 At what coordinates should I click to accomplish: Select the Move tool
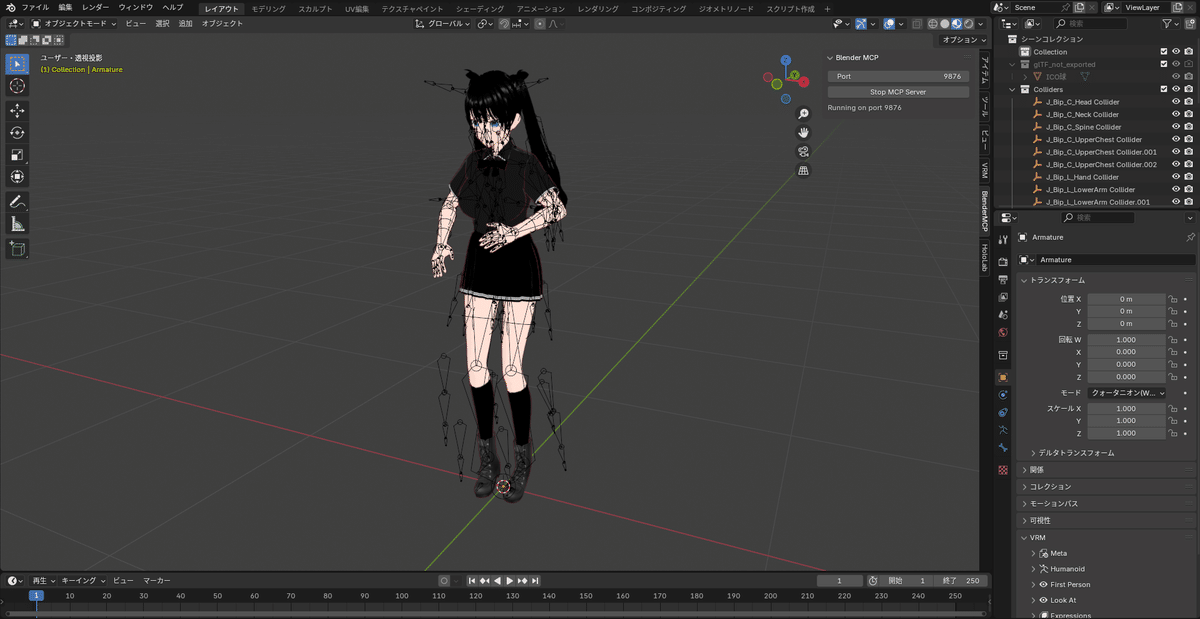click(x=17, y=111)
